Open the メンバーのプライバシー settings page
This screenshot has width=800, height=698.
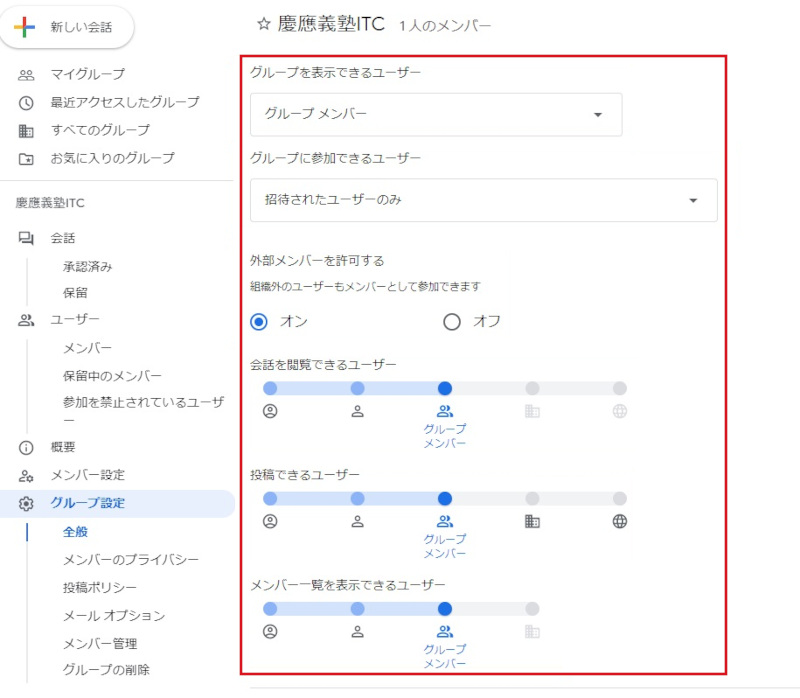pyautogui.click(x=130, y=559)
